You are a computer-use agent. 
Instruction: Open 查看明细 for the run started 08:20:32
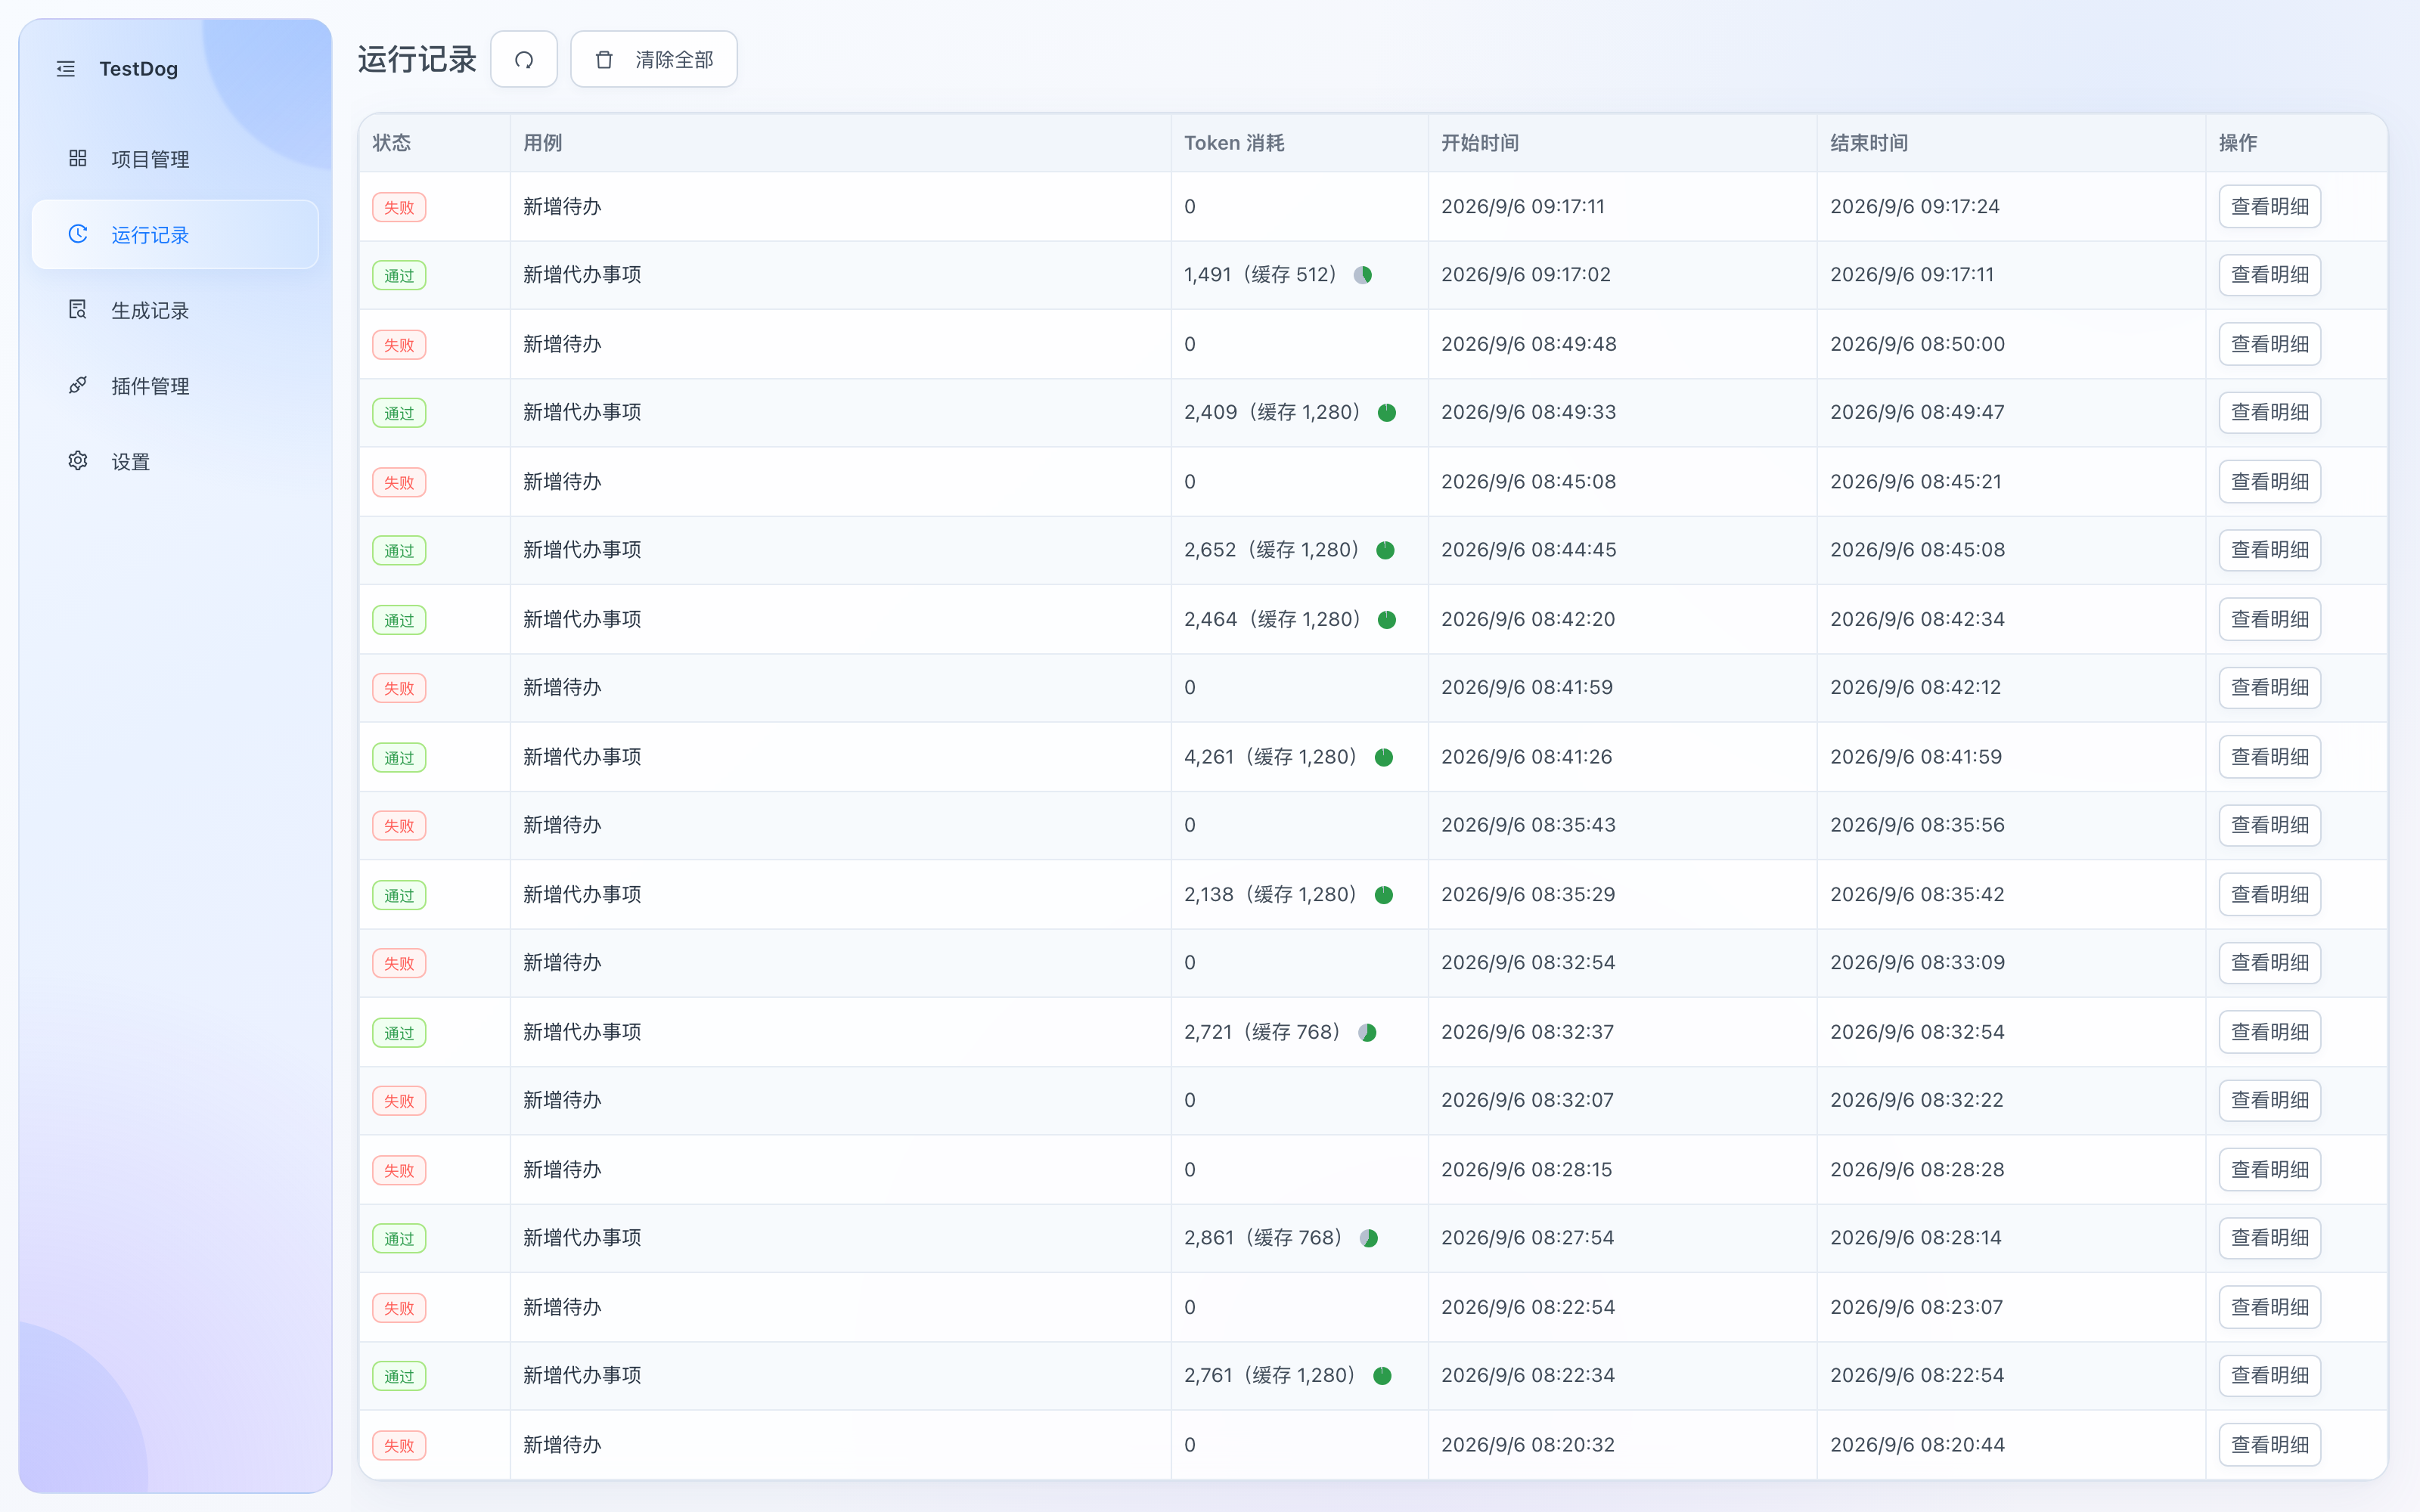click(2270, 1445)
